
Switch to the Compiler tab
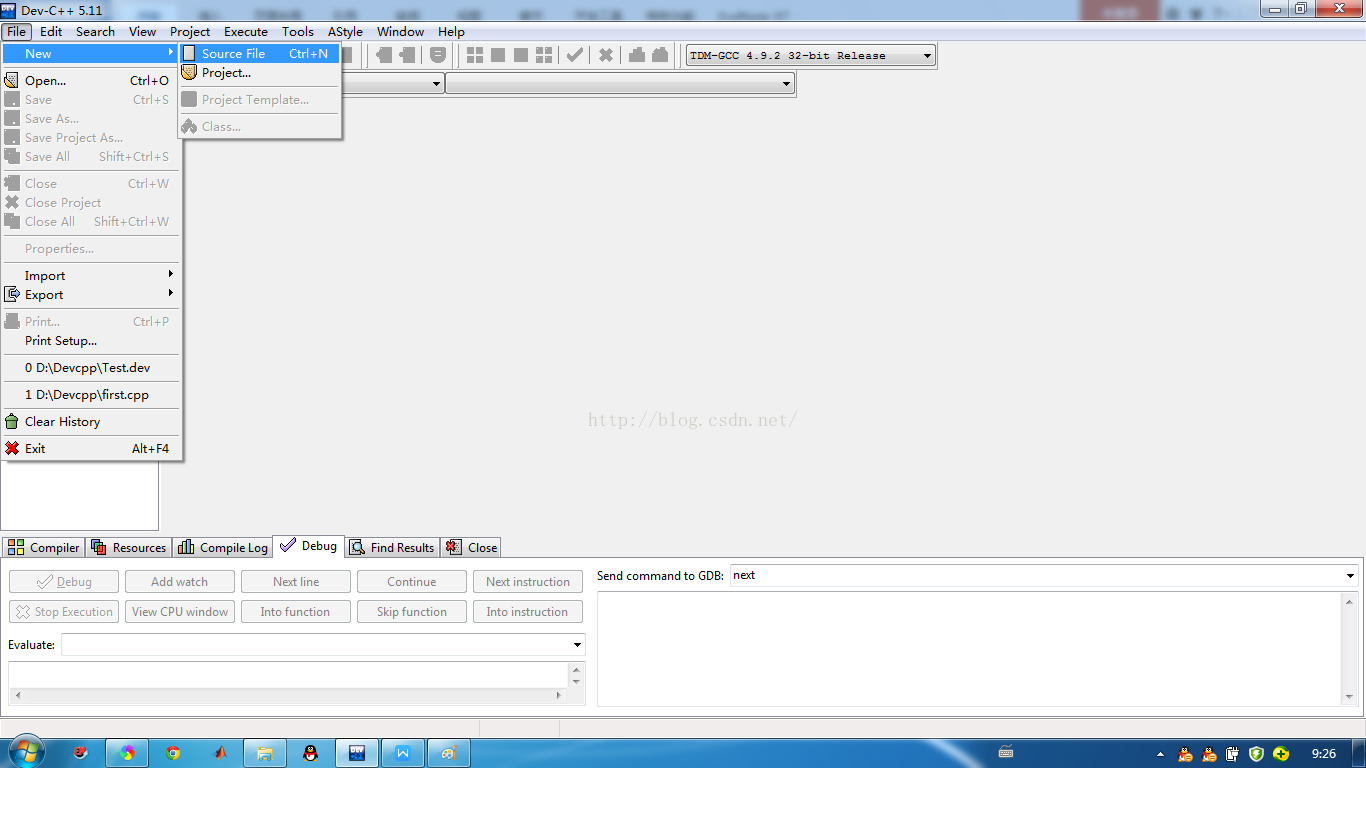(43, 547)
